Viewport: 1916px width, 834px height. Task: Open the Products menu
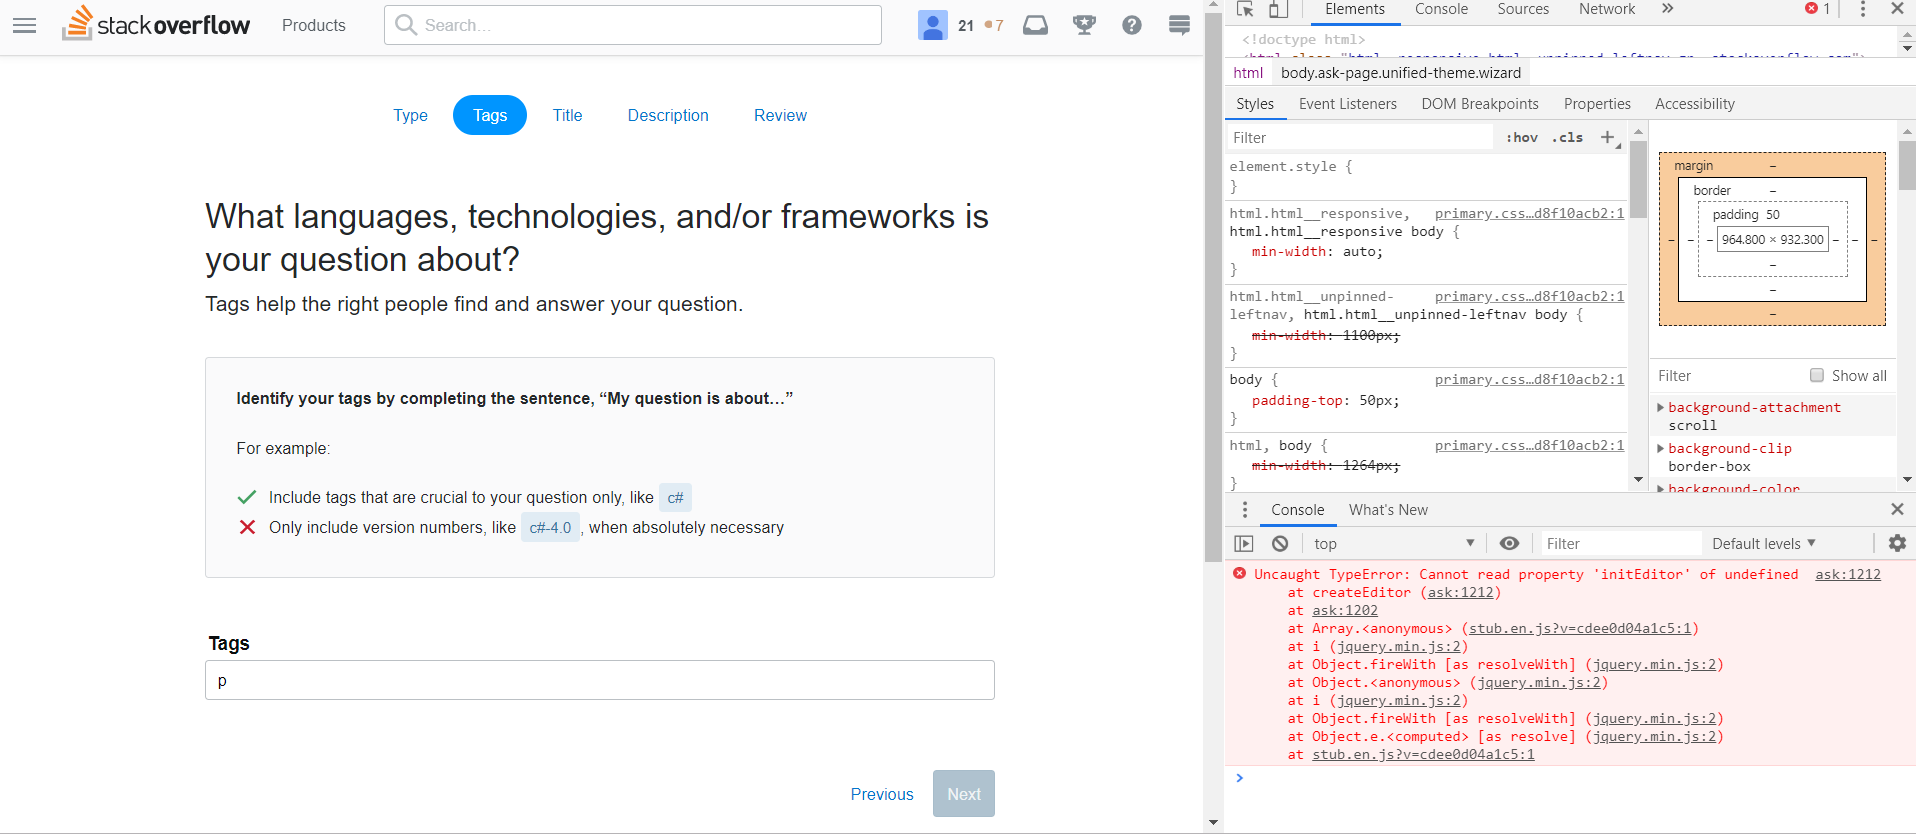314,25
